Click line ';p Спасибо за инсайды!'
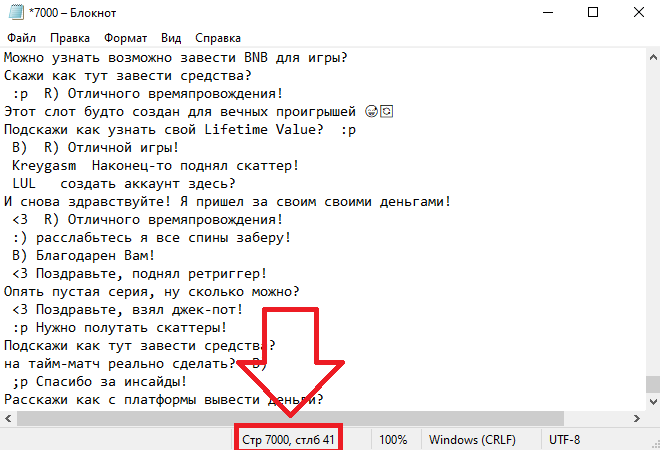Viewport: 660px width, 450px height. 99,382
